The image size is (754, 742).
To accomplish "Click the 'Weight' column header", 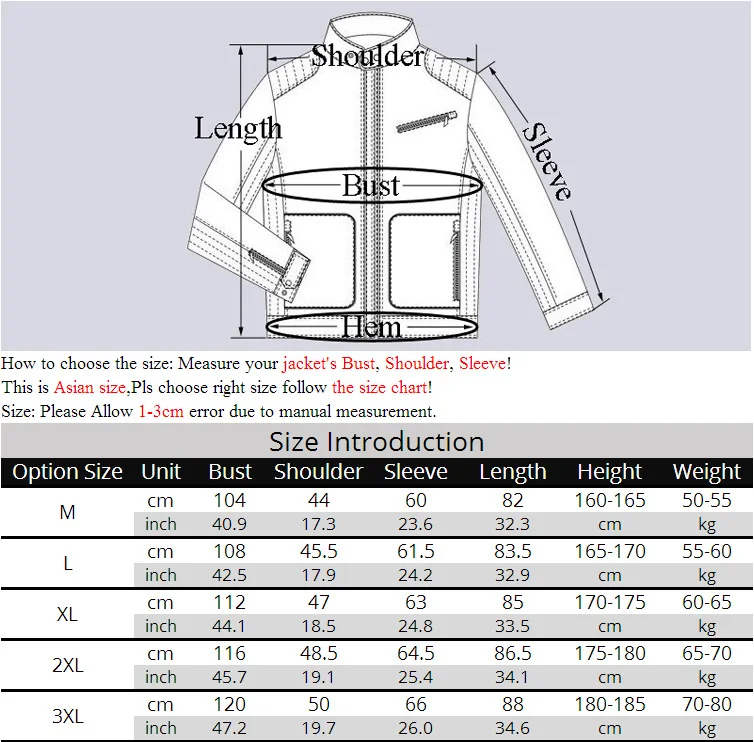I will (706, 472).
